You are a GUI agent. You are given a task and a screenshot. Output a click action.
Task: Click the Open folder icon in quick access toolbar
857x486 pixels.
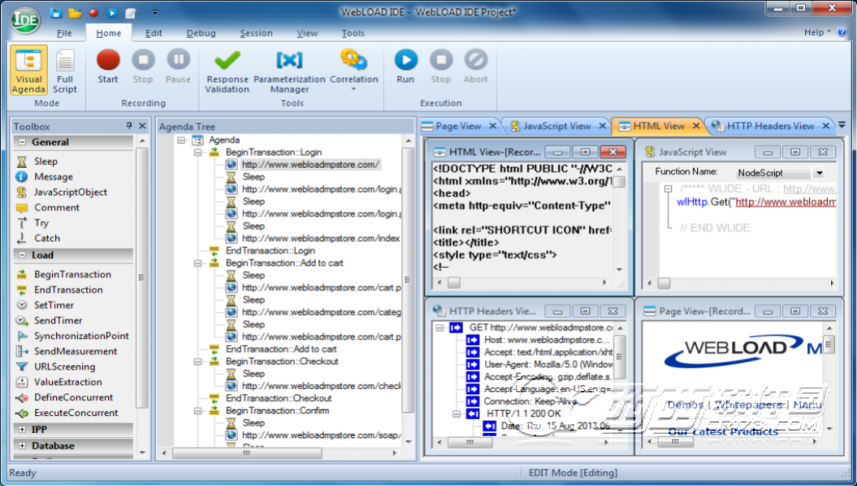[x=75, y=13]
